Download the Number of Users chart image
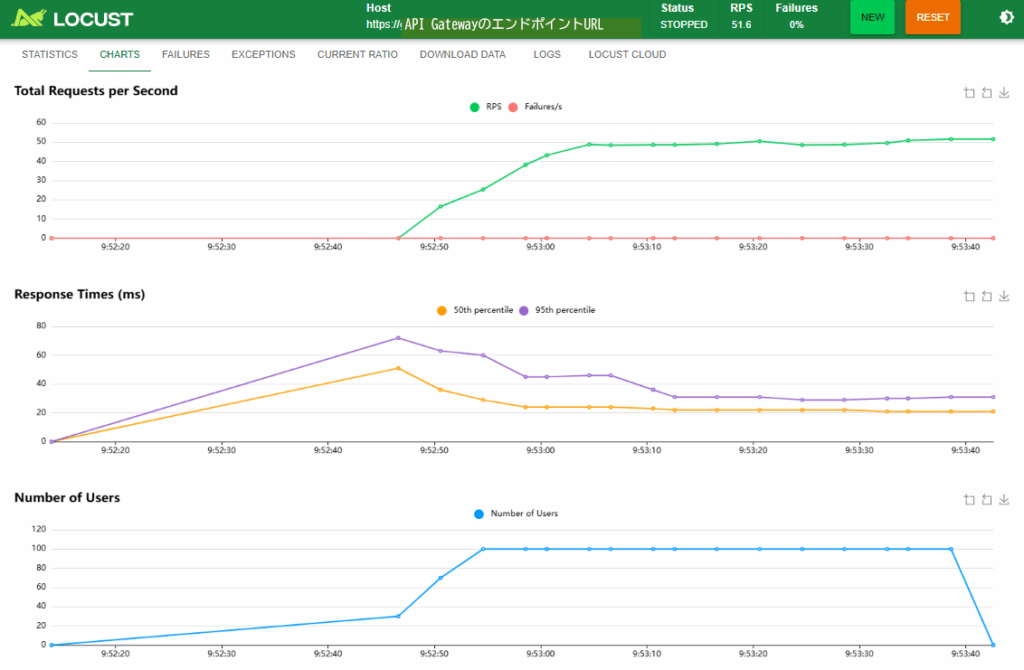 (1004, 499)
